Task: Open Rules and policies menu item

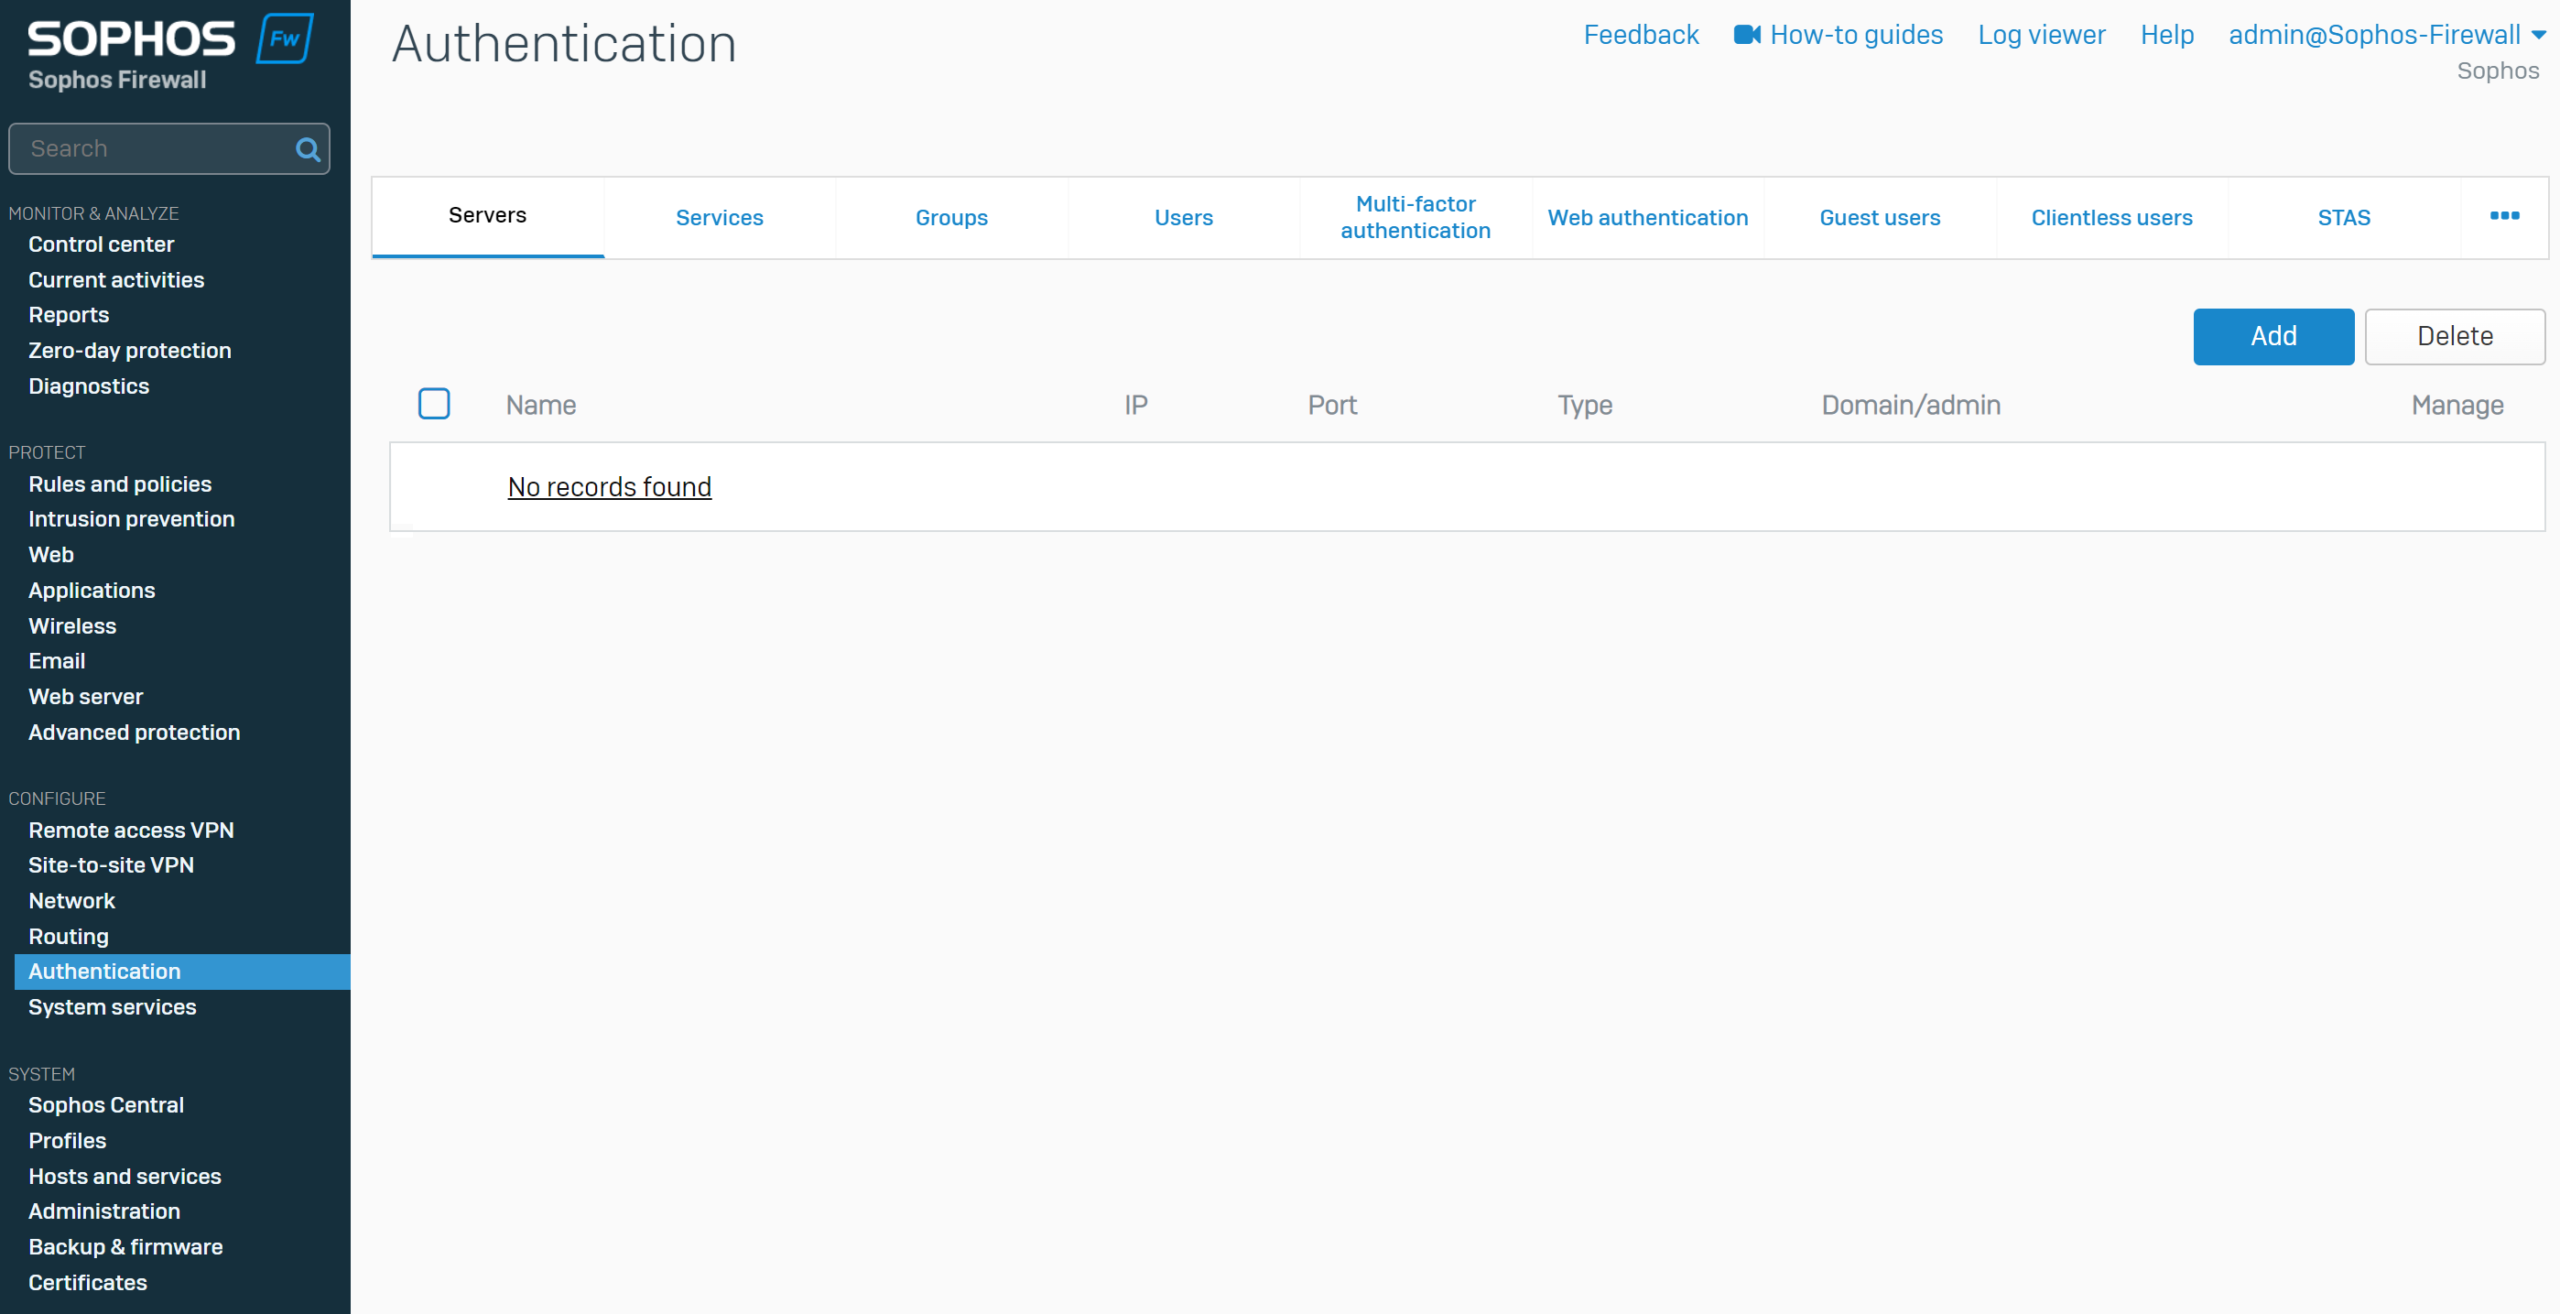Action: [x=120, y=484]
